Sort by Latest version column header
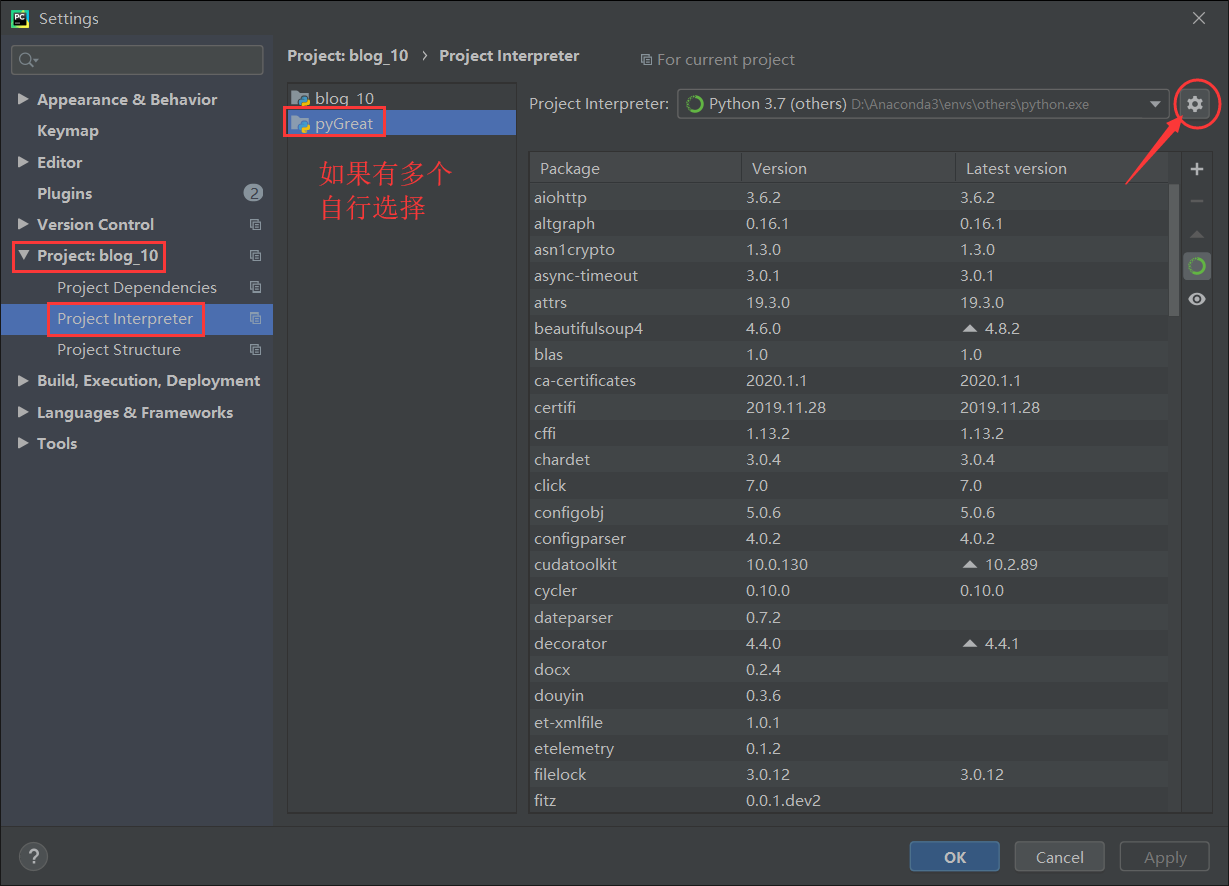The height and width of the screenshot is (886, 1229). 1061,168
